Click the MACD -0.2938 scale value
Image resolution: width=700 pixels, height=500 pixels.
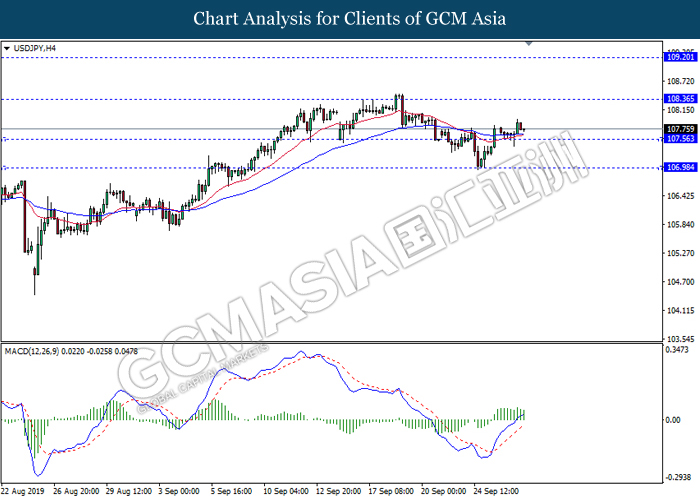coord(678,477)
